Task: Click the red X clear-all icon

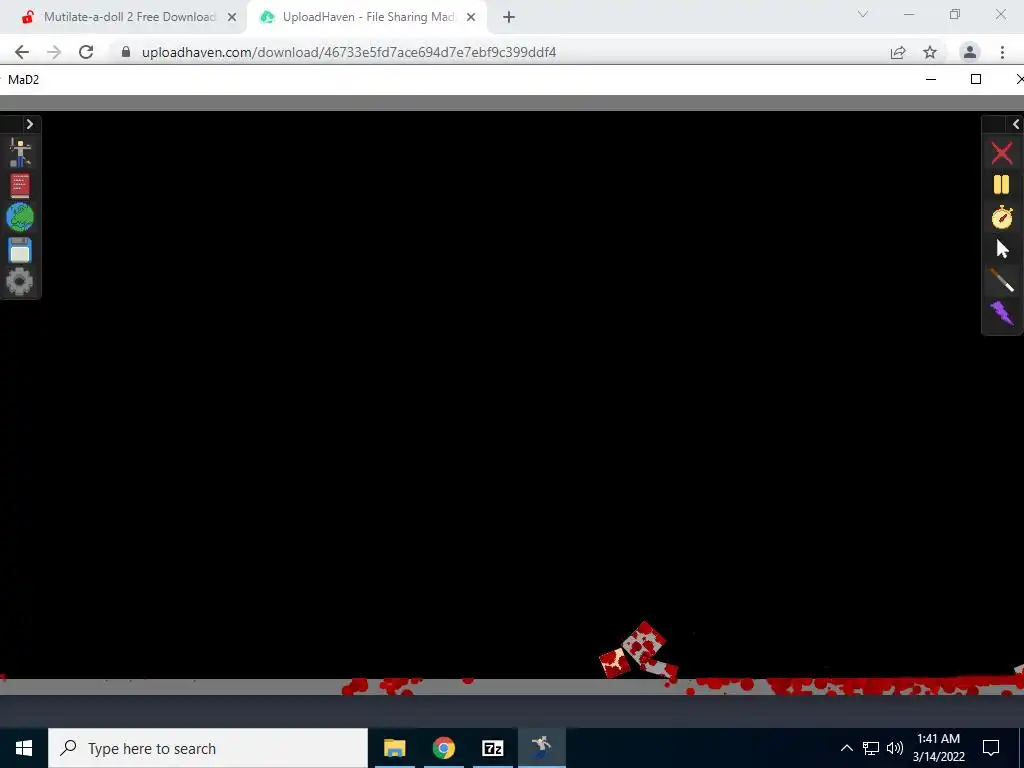Action: tap(1002, 153)
